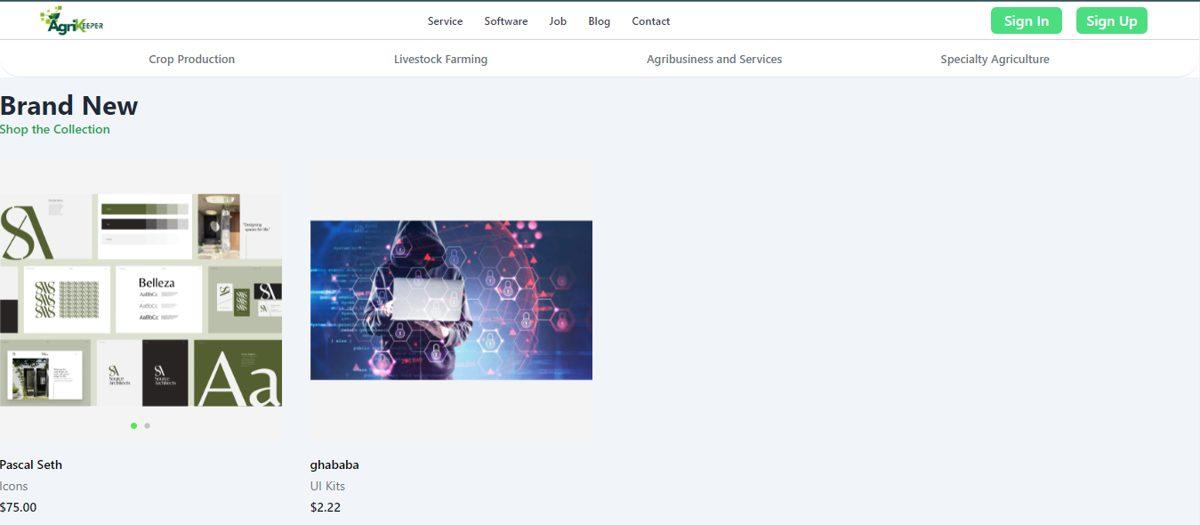1200x525 pixels.
Task: Click the Icons category label
Action: point(14,486)
